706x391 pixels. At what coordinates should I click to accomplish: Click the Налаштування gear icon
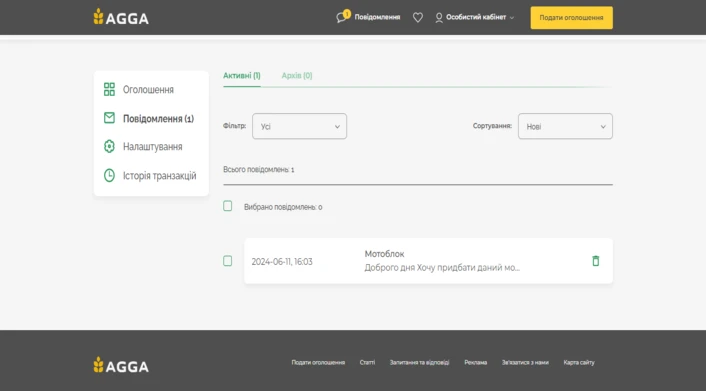tap(109, 146)
